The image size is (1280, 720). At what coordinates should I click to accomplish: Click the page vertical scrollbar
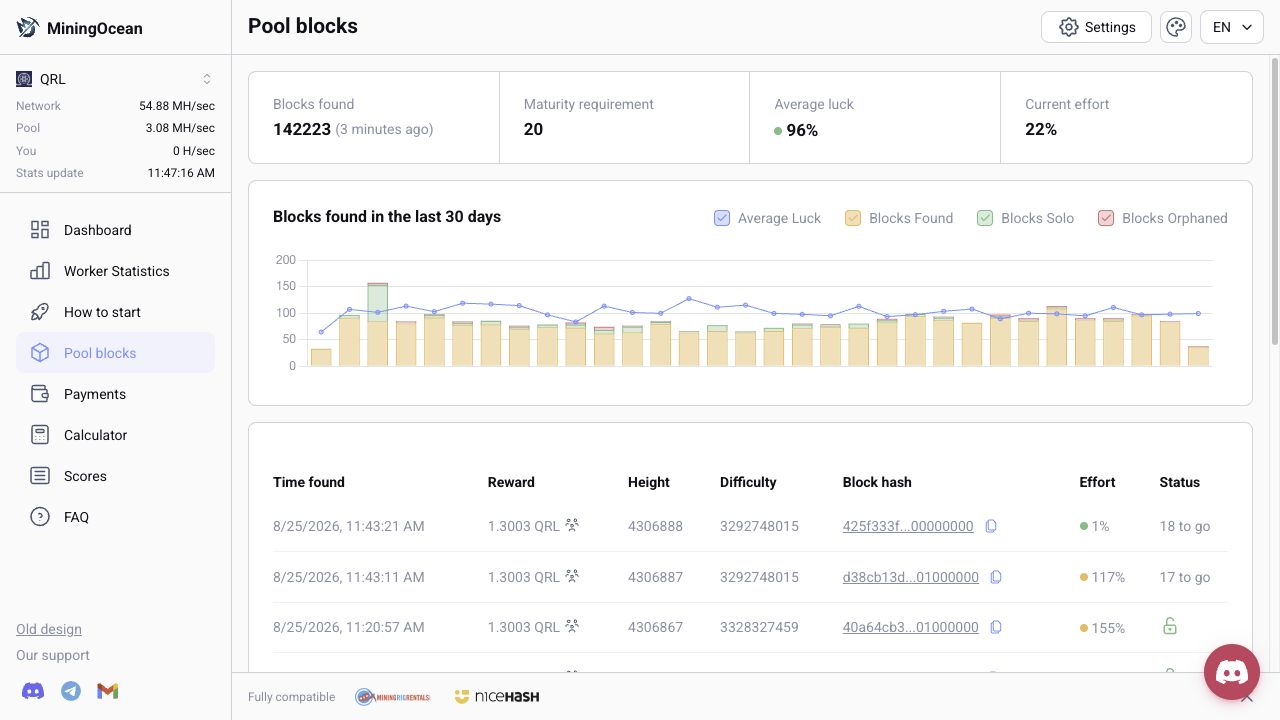click(1274, 200)
